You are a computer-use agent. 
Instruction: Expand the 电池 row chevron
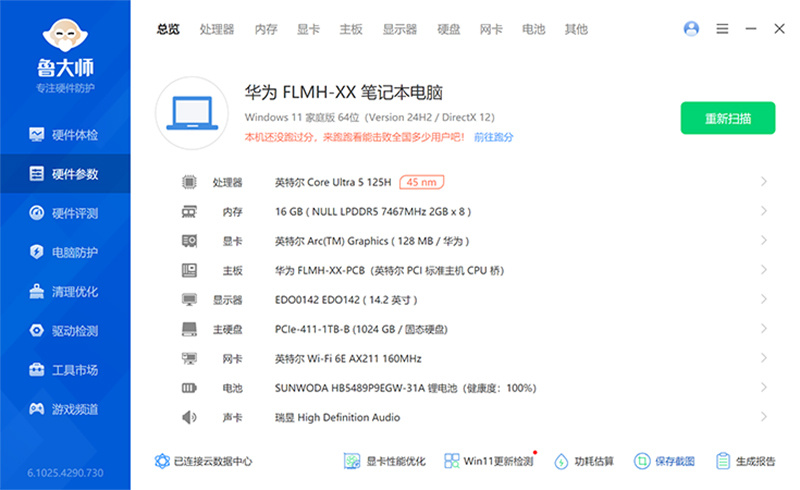[x=764, y=387]
